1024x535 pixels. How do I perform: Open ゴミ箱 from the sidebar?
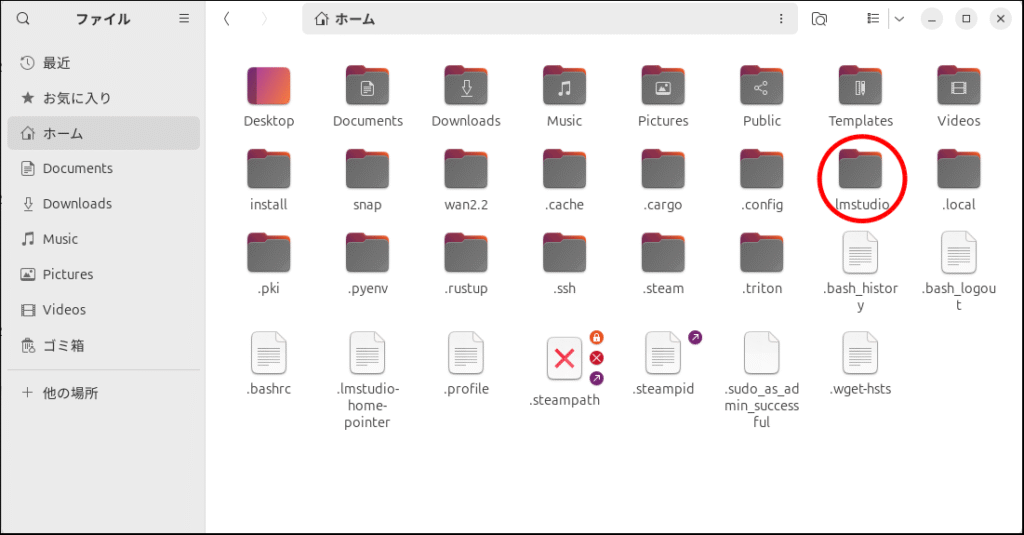(63, 345)
